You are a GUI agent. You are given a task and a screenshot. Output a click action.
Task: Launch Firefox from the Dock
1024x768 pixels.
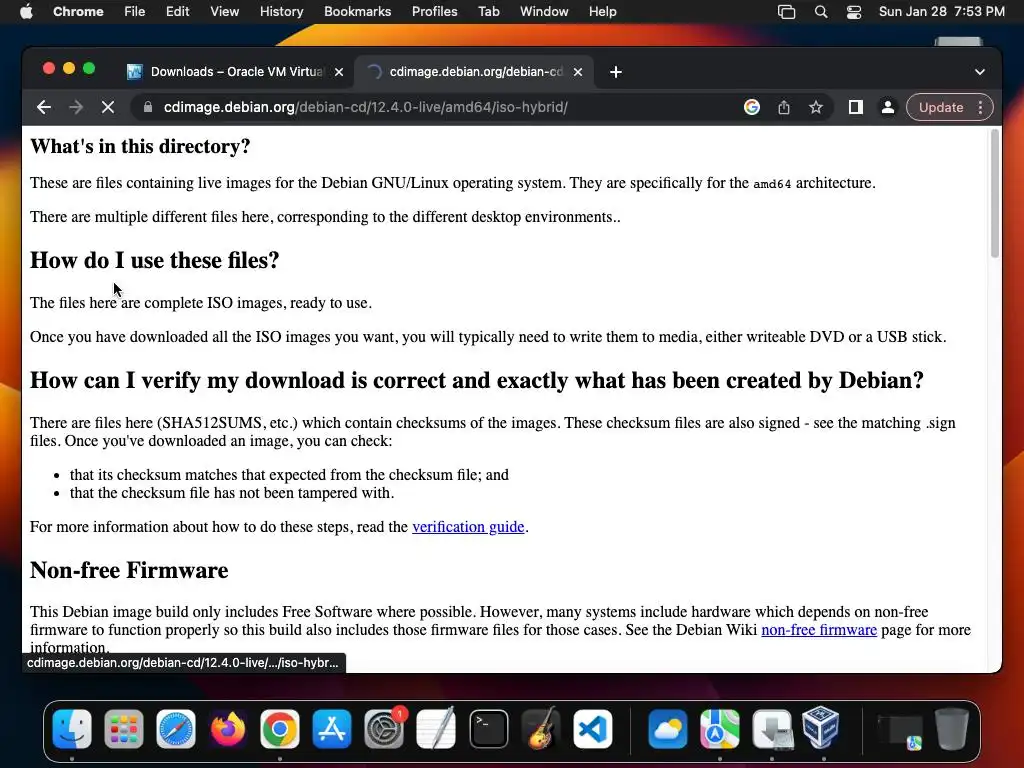pos(228,729)
